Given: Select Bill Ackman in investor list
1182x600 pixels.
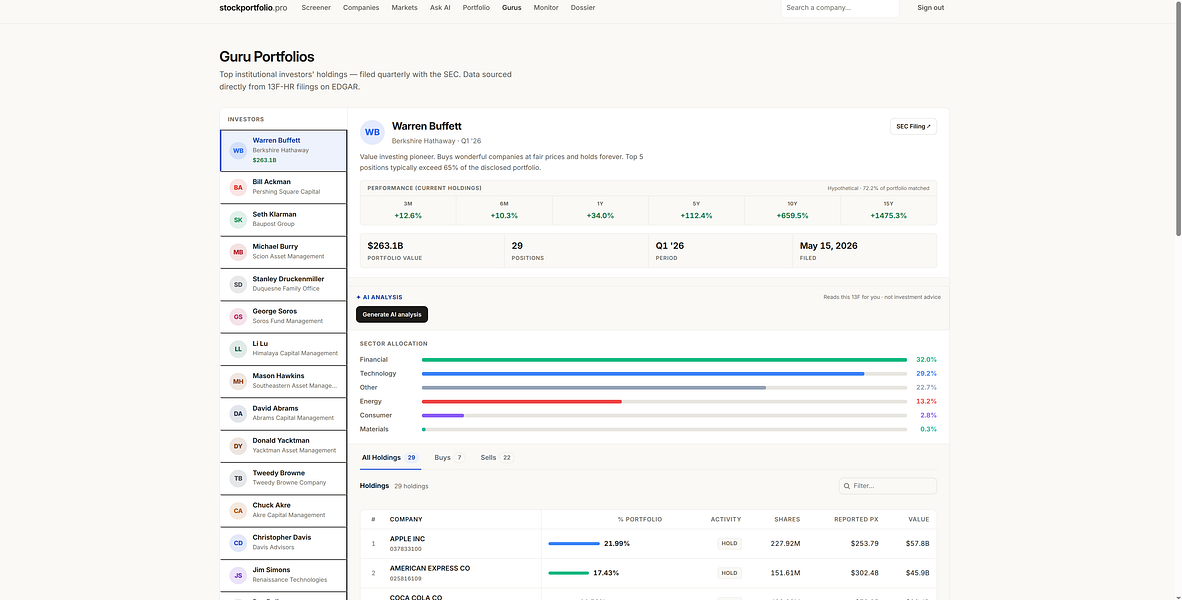Looking at the screenshot, I should coord(283,187).
